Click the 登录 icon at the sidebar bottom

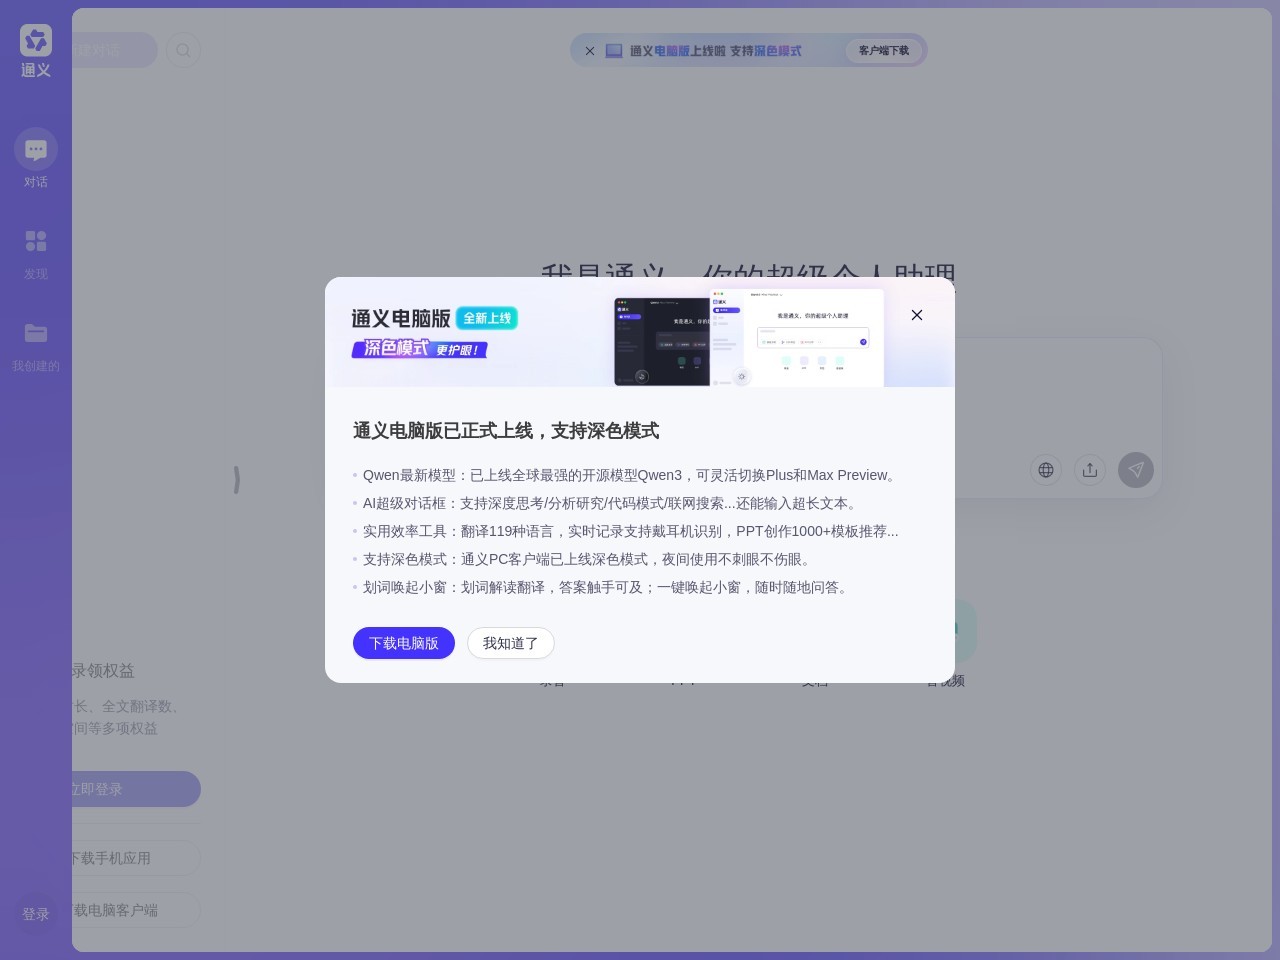[x=36, y=913]
